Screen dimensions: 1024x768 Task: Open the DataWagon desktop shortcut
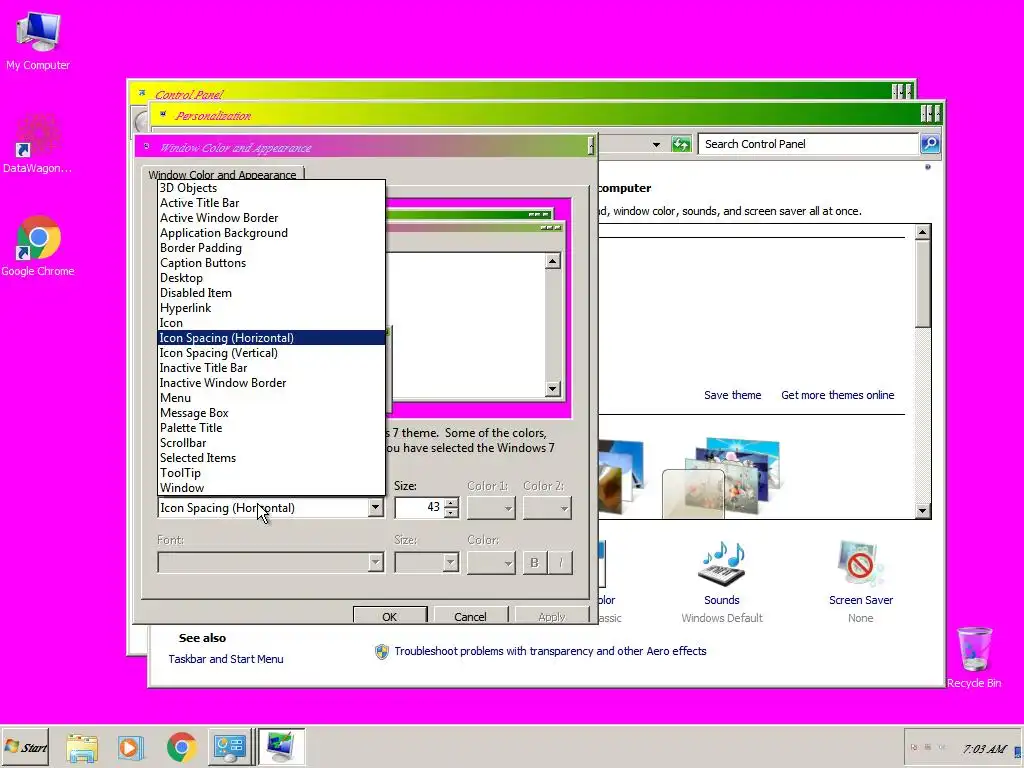37,142
